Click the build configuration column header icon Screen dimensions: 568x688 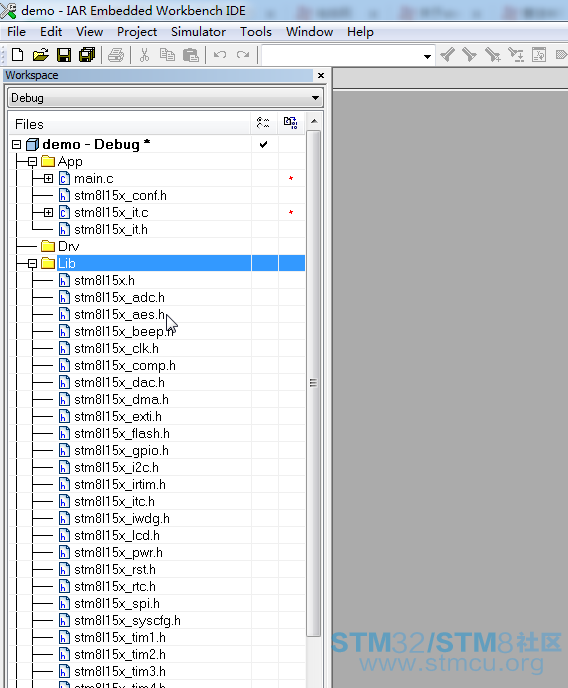(x=263, y=123)
